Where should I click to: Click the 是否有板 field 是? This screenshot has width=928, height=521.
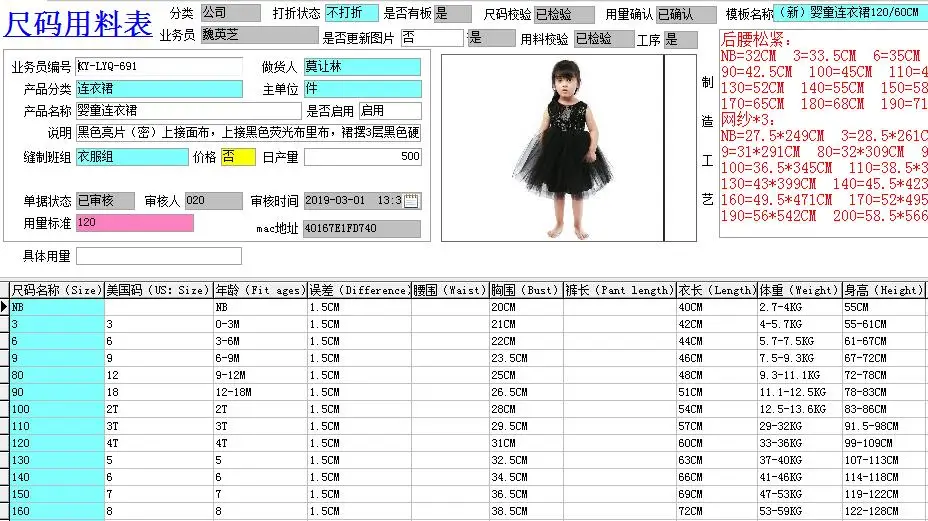(453, 14)
